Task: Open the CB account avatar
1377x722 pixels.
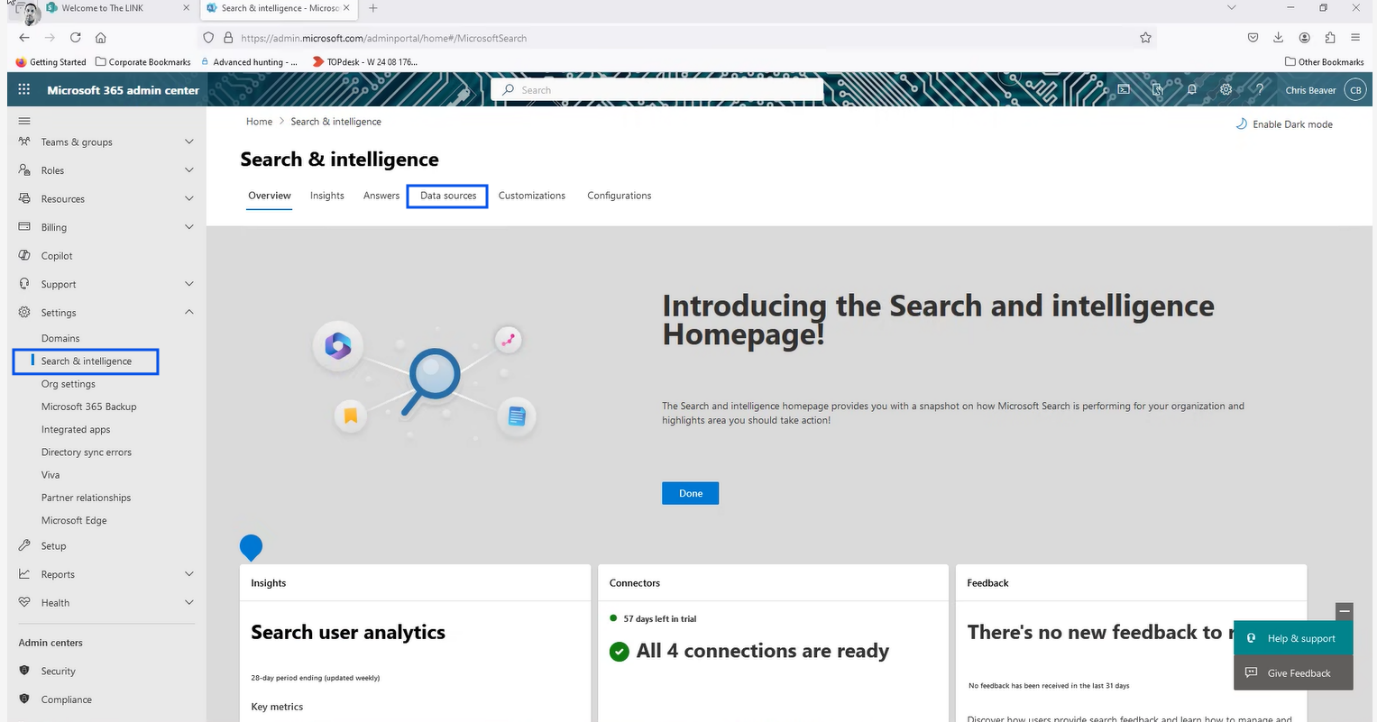Action: click(1355, 90)
